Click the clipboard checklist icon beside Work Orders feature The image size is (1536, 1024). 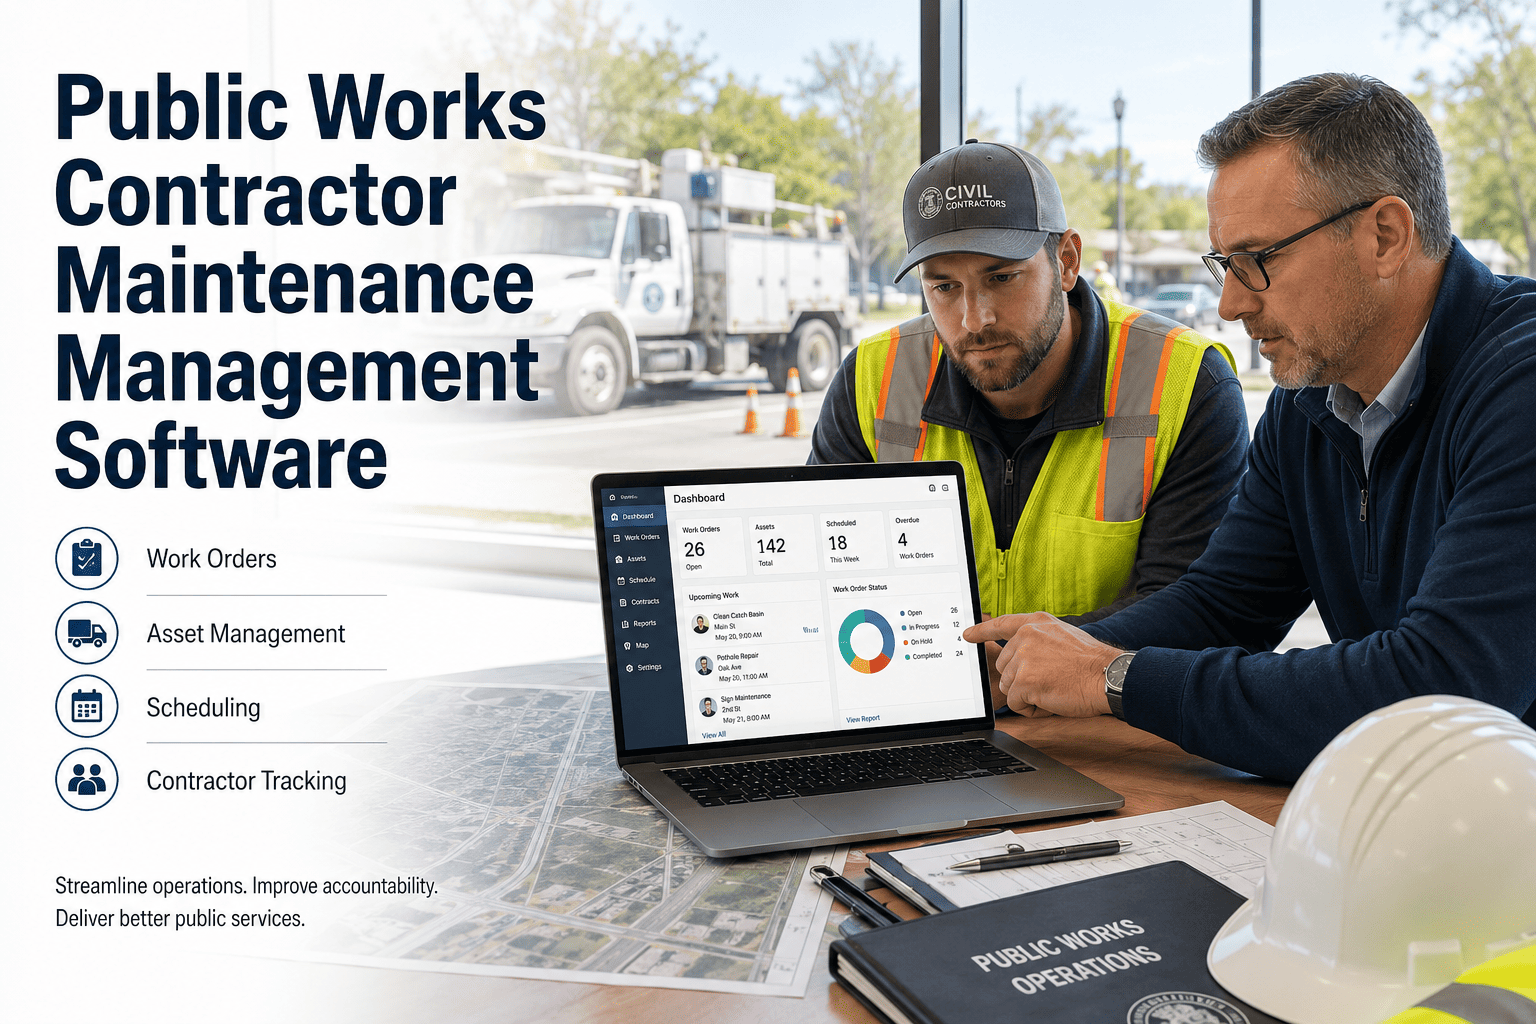click(87, 559)
